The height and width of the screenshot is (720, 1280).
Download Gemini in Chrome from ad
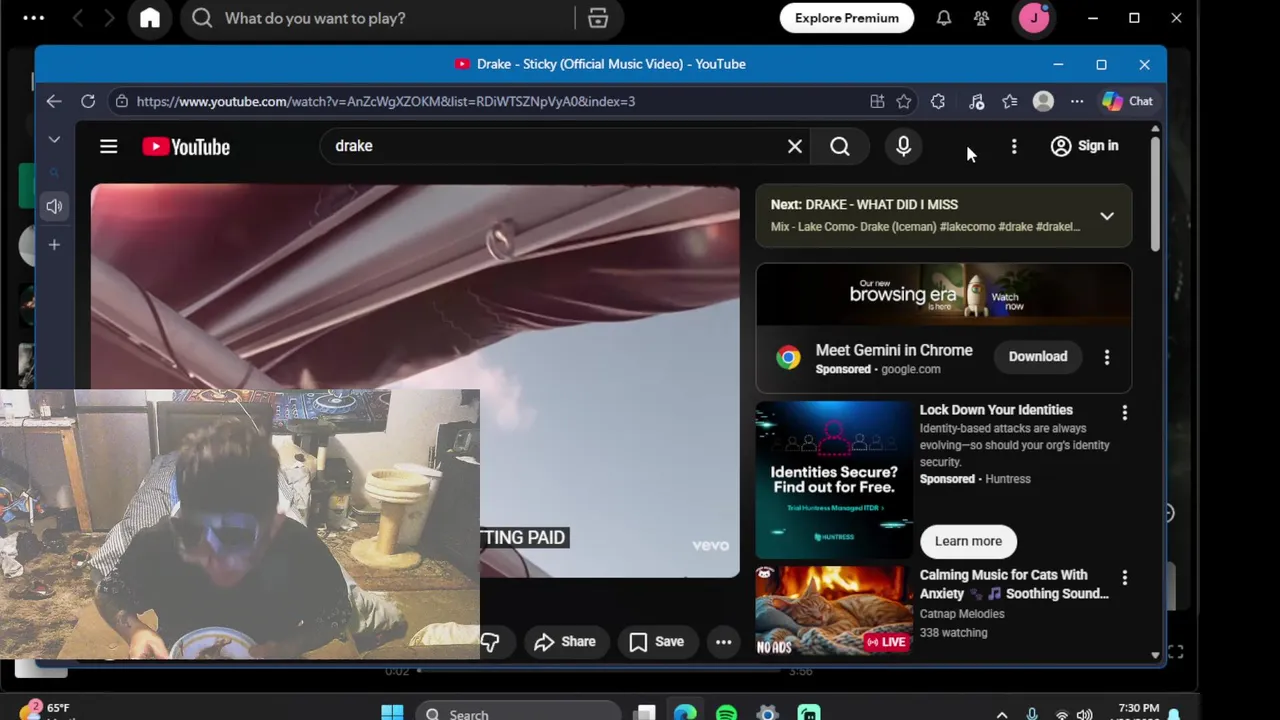1038,357
